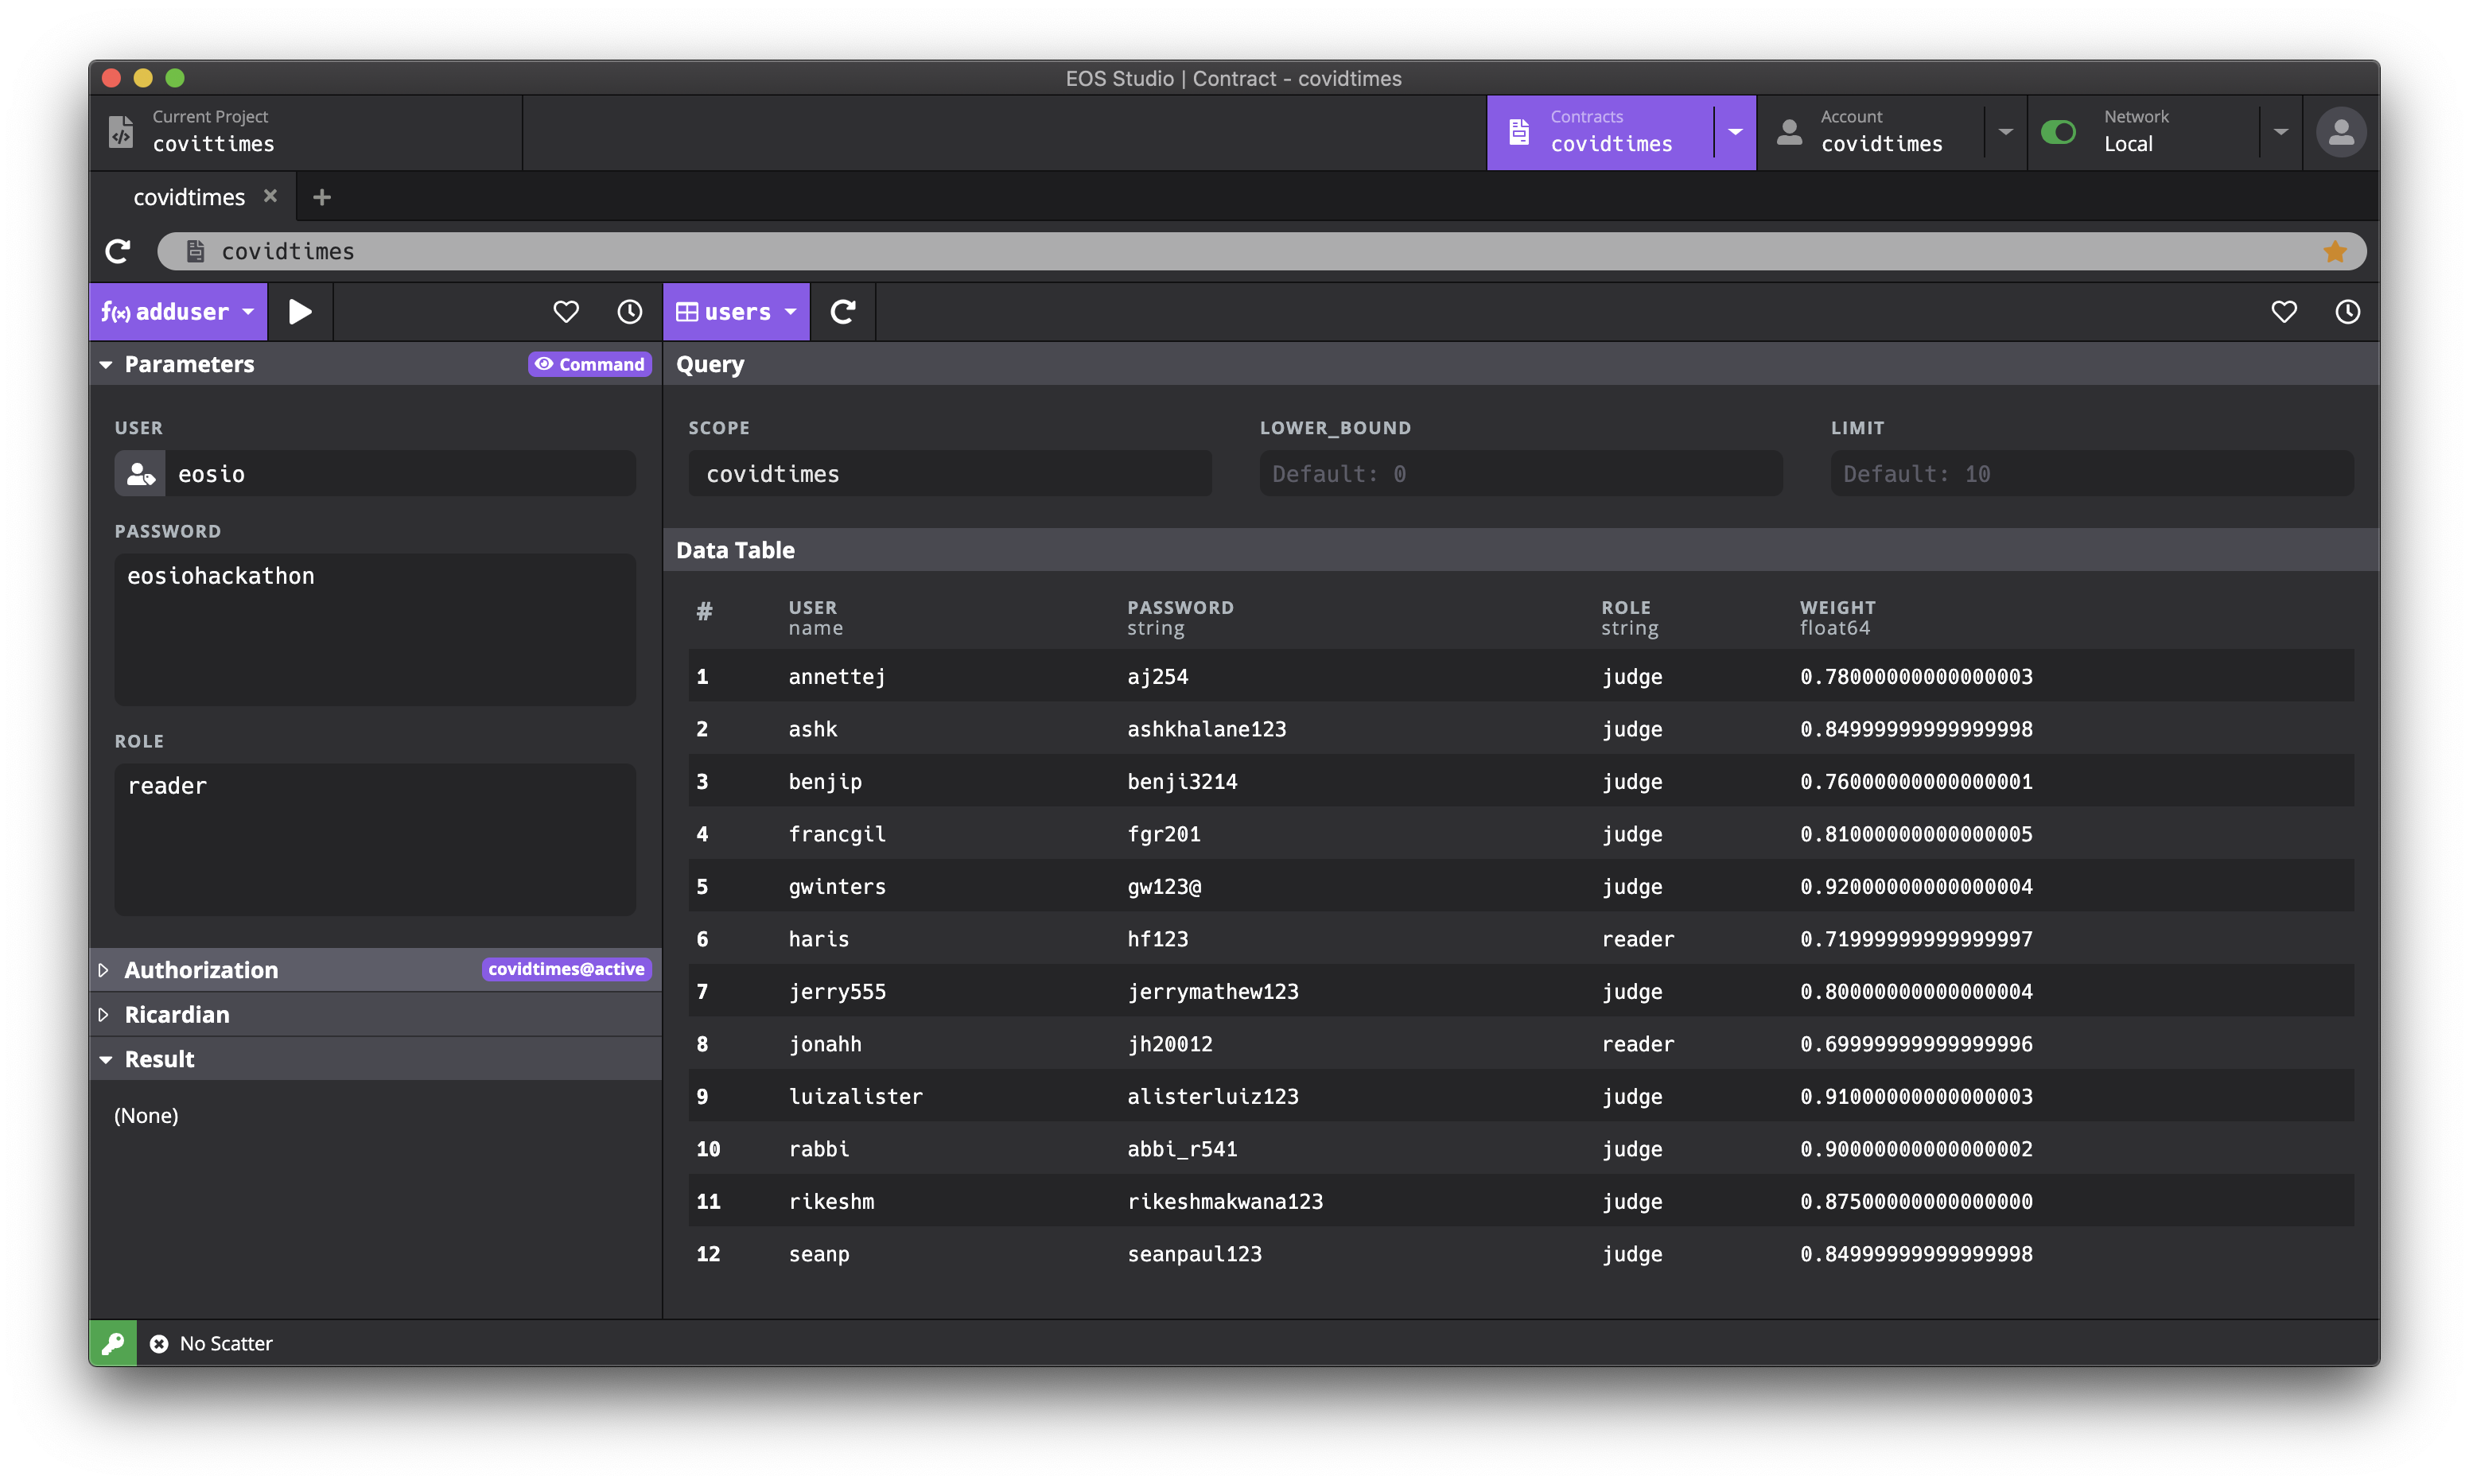Select the covidtimes tab
The width and height of the screenshot is (2469, 1484).
pos(189,197)
